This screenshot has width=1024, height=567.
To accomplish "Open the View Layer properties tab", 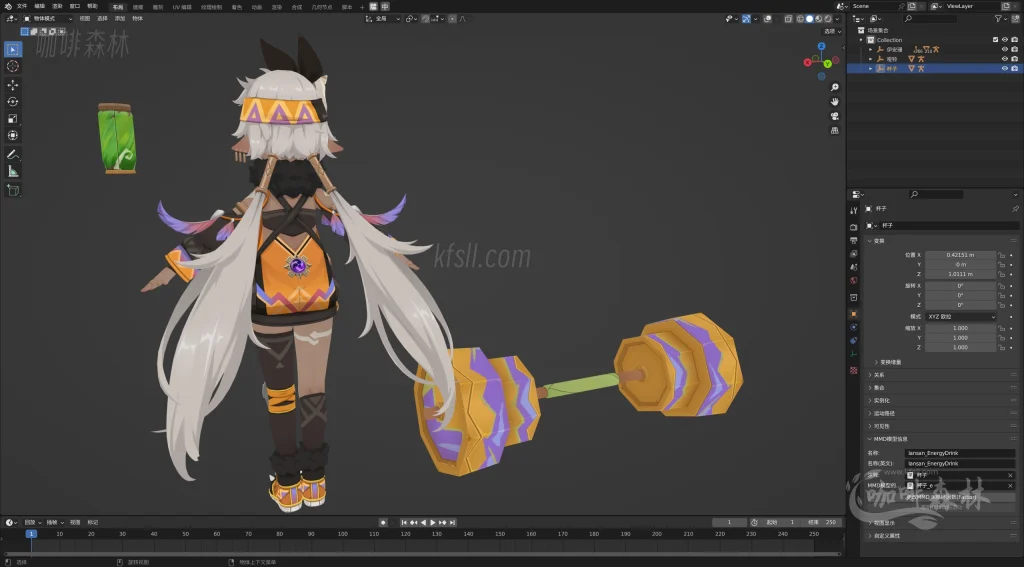I will point(854,253).
